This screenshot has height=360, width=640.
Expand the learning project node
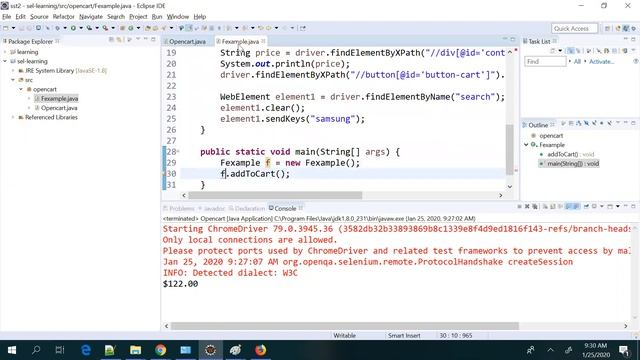click(5, 52)
